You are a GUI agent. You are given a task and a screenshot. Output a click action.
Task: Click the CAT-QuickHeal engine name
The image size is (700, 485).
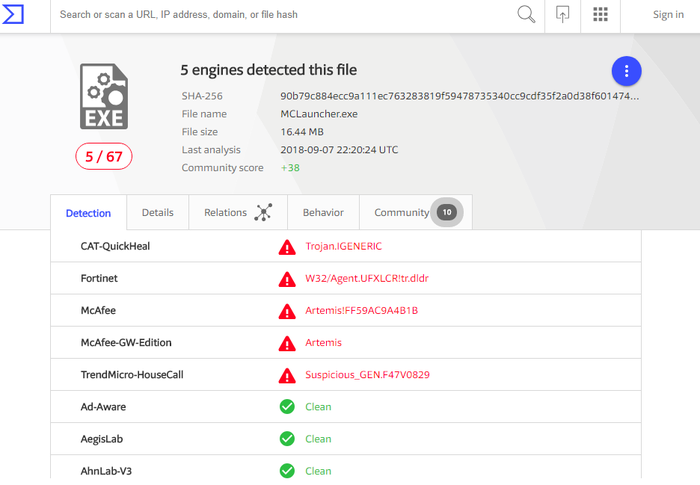(x=115, y=247)
